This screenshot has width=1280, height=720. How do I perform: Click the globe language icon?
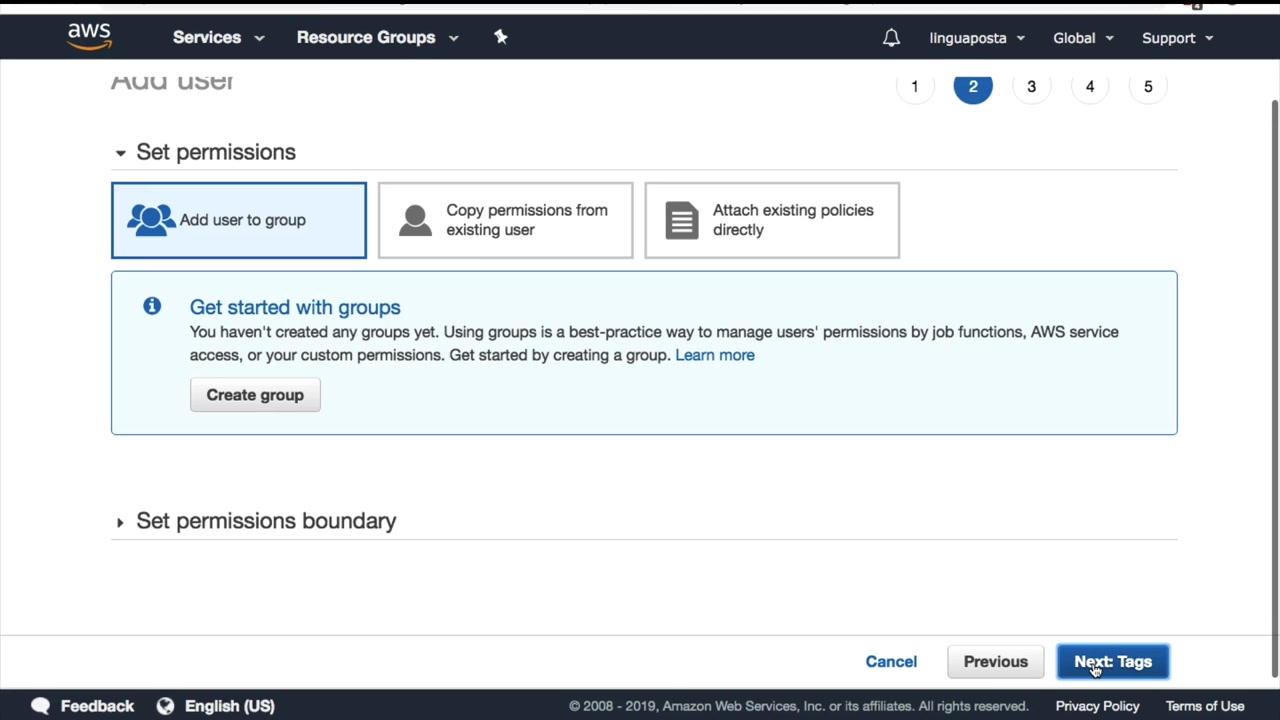pos(165,706)
